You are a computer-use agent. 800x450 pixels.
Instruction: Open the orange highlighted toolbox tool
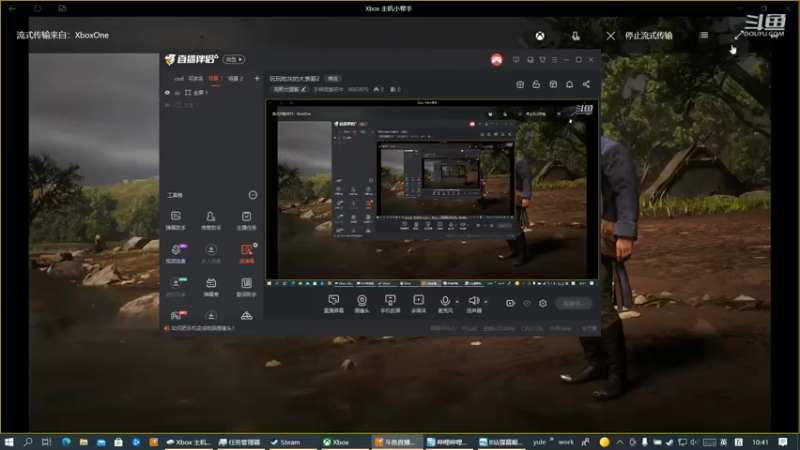point(247,254)
